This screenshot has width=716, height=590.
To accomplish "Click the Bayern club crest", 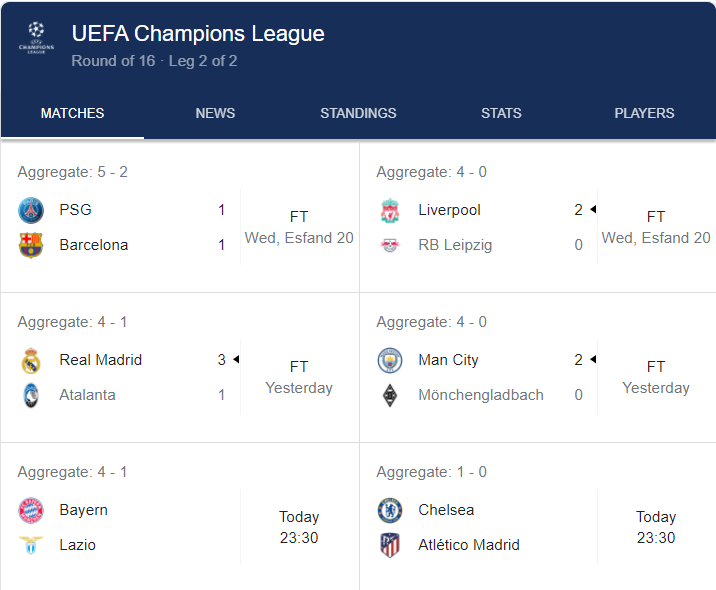I will [x=31, y=510].
